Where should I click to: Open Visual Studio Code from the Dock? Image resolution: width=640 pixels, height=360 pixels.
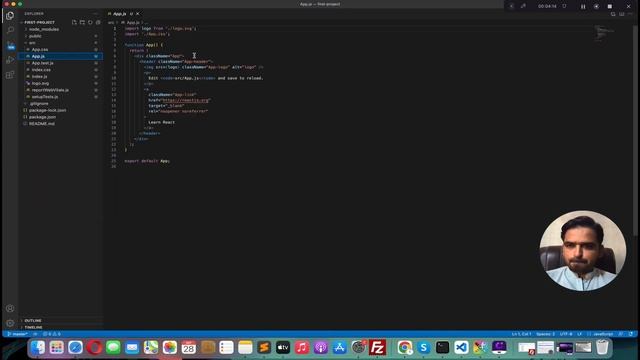pyautogui.click(x=461, y=347)
